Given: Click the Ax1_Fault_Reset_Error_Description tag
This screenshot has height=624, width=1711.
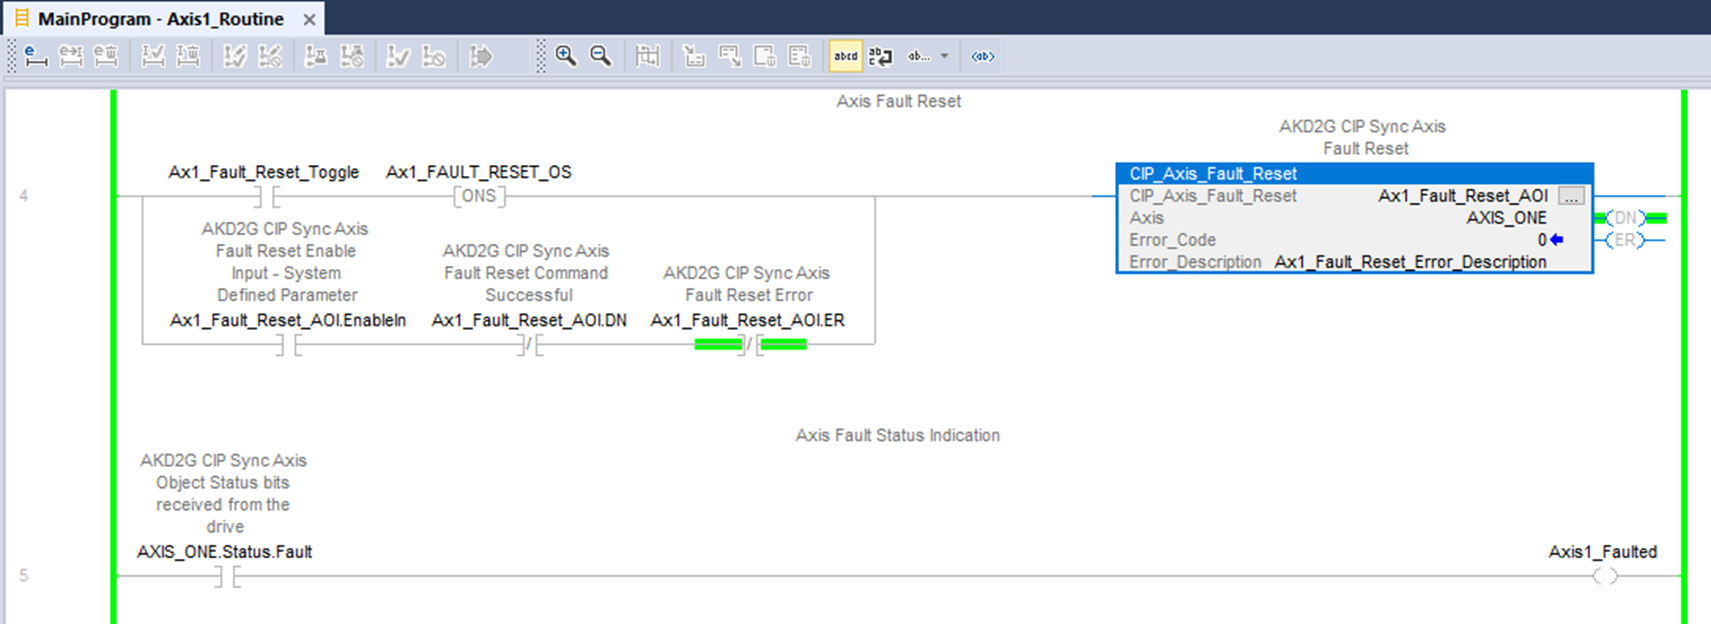Looking at the screenshot, I should click(1410, 262).
